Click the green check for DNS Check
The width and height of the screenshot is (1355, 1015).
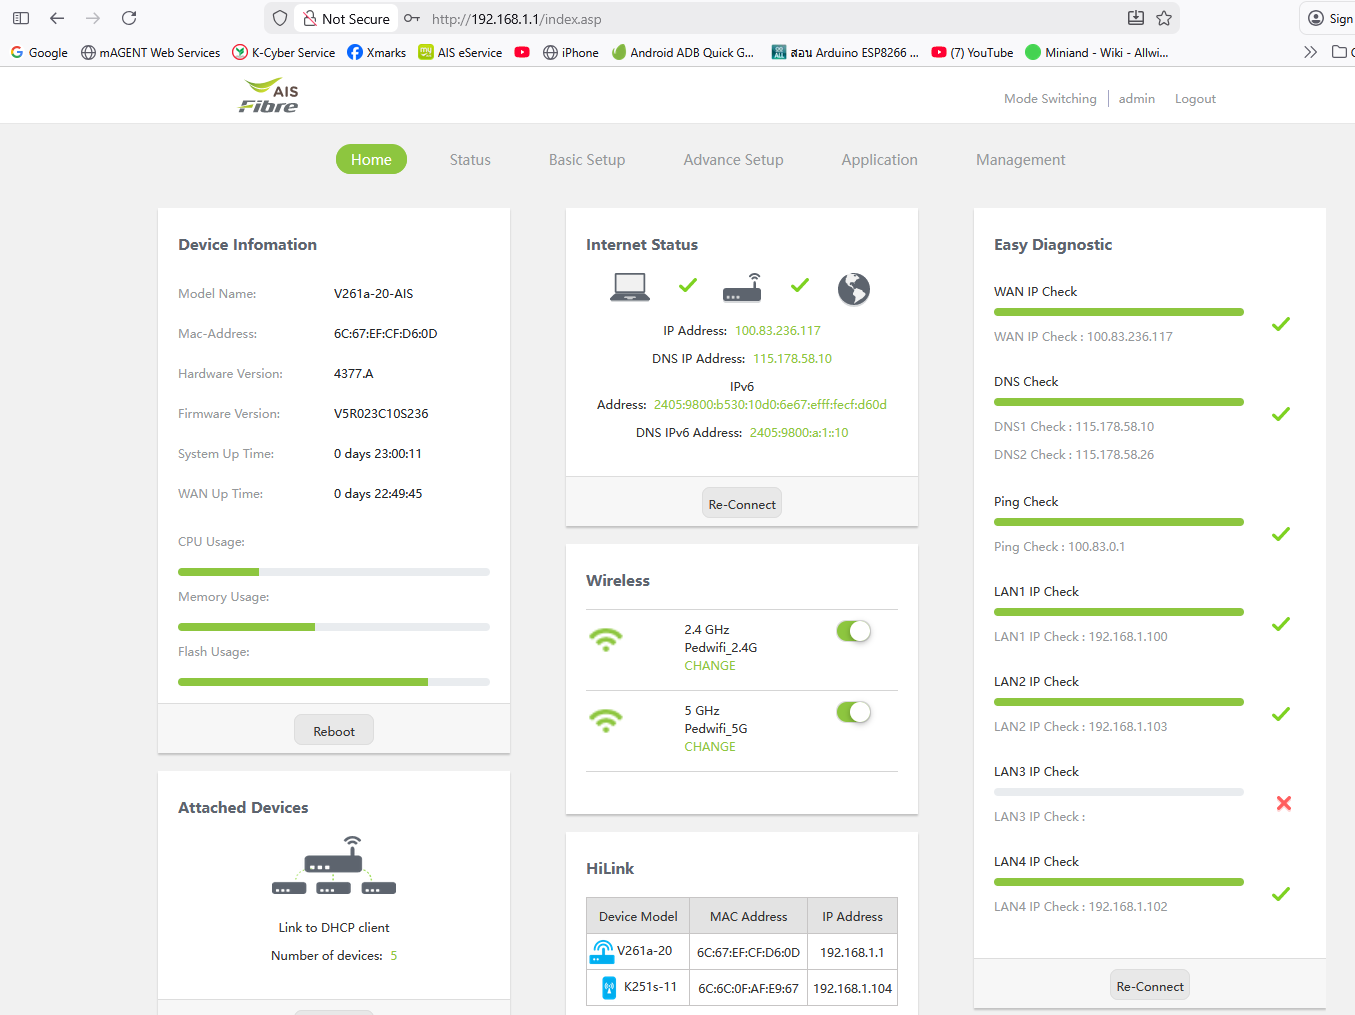(1280, 414)
